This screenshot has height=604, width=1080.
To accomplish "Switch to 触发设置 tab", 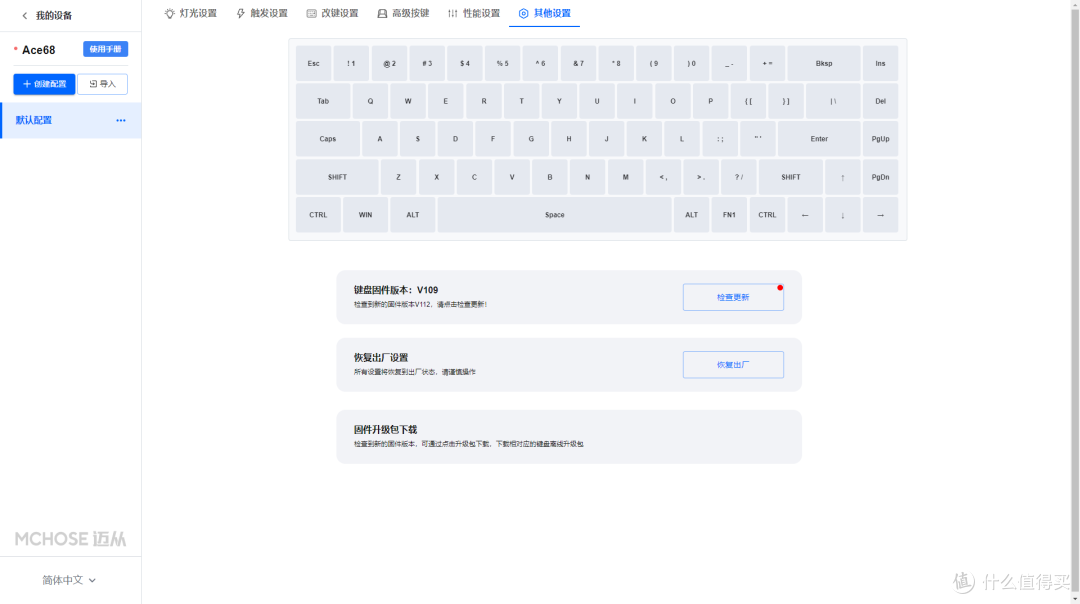I will [x=262, y=13].
